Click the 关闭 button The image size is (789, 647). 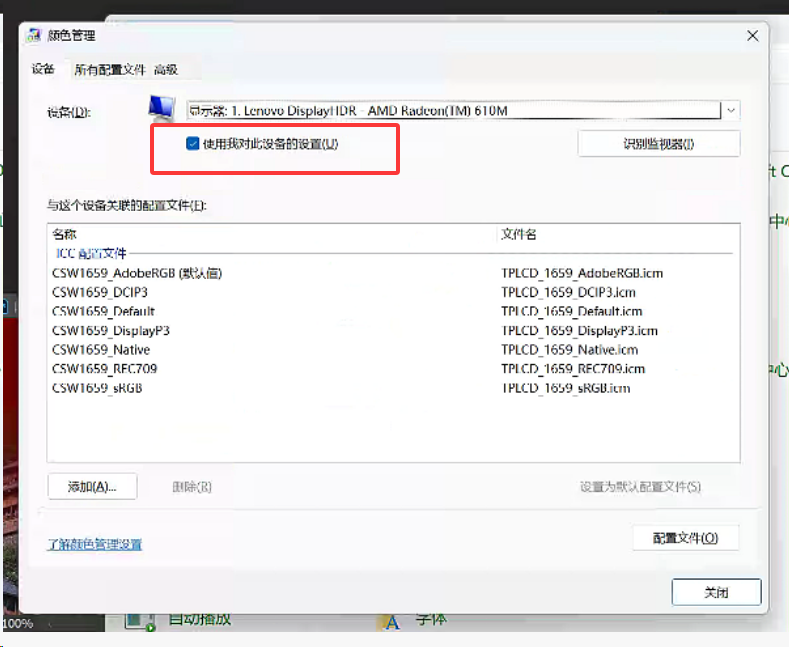(x=716, y=592)
